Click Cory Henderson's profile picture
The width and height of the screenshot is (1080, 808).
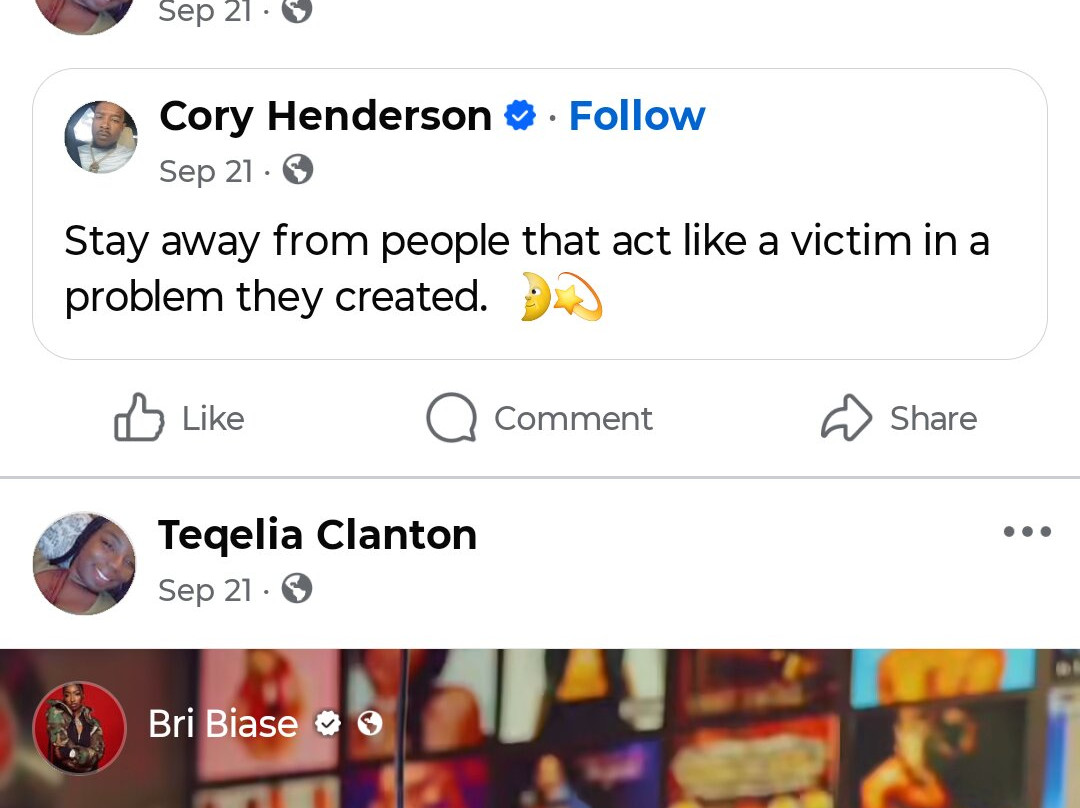click(101, 137)
